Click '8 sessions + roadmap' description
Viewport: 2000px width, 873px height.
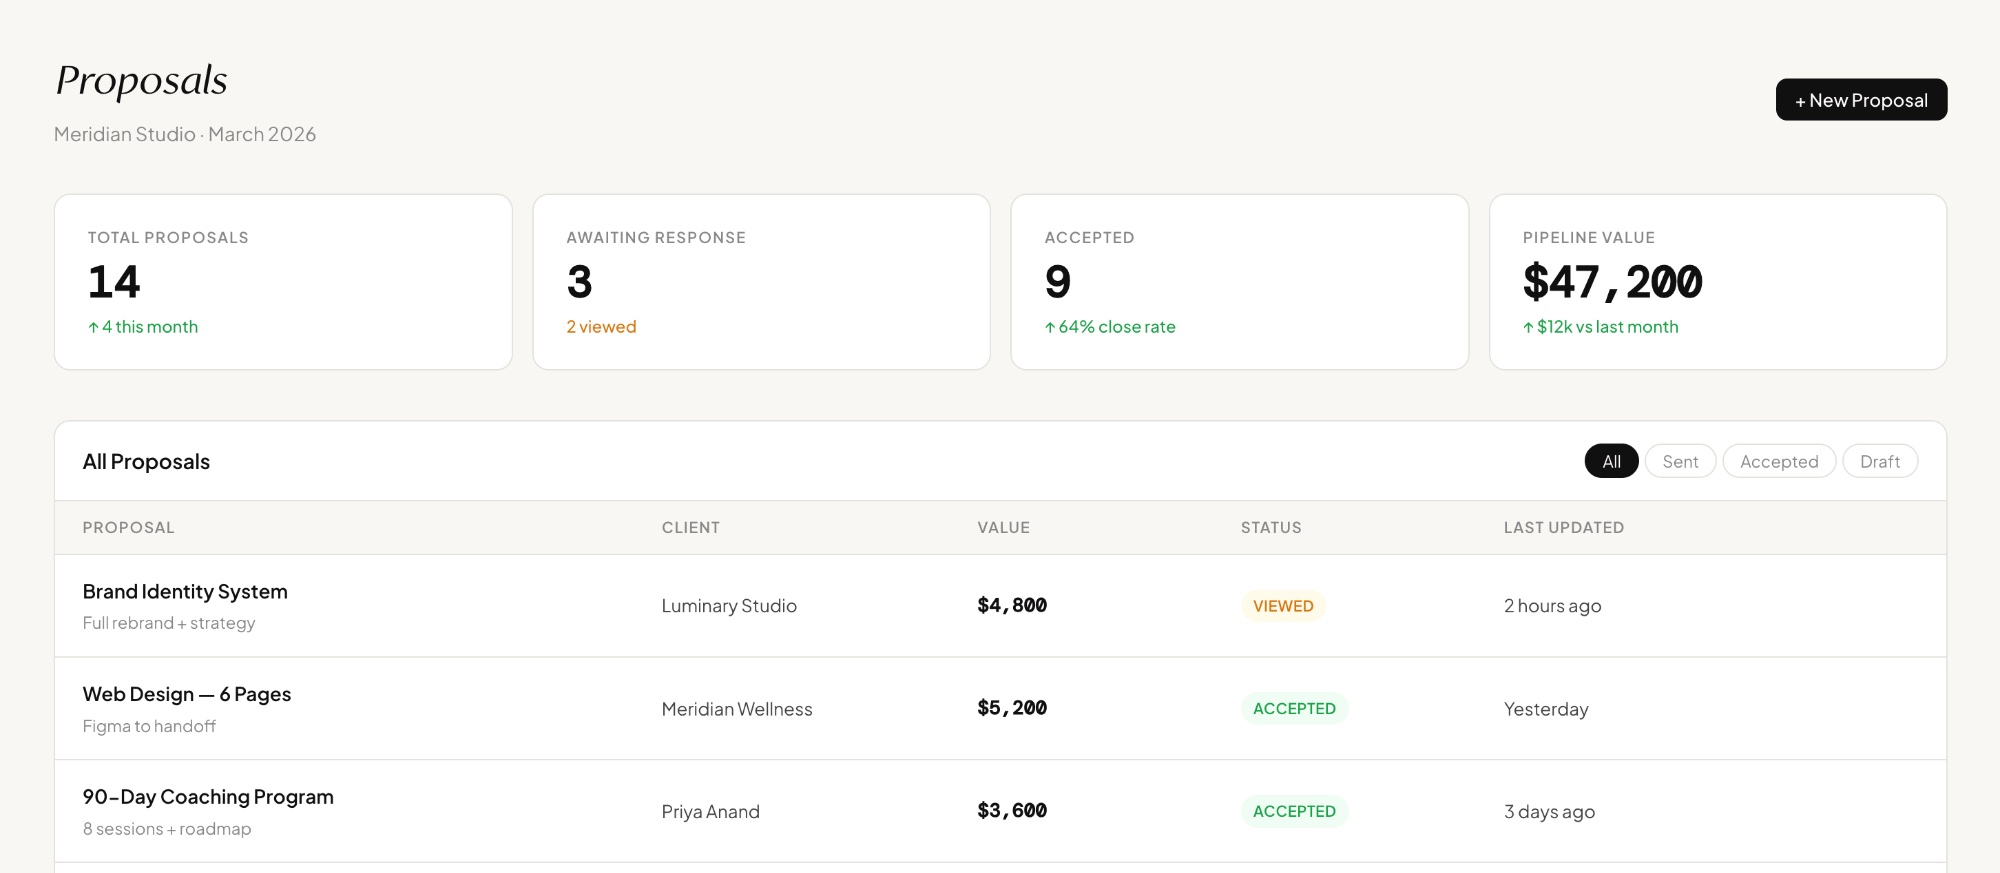[x=167, y=829]
